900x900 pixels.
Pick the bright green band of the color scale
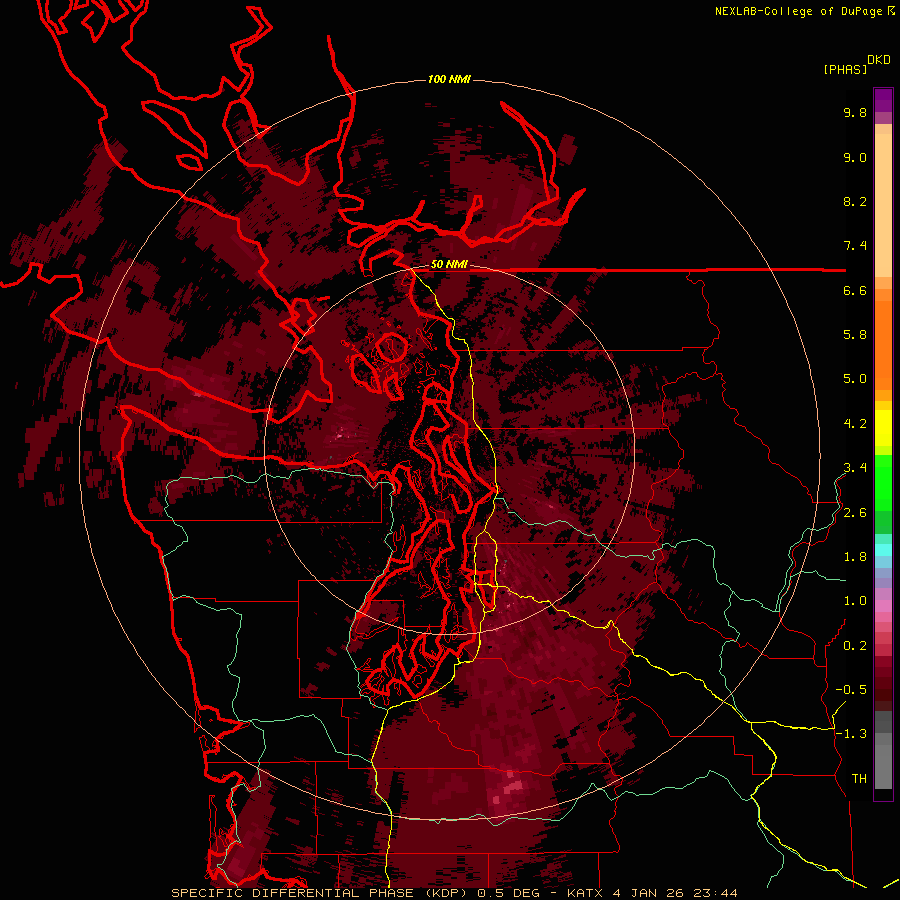pos(883,482)
